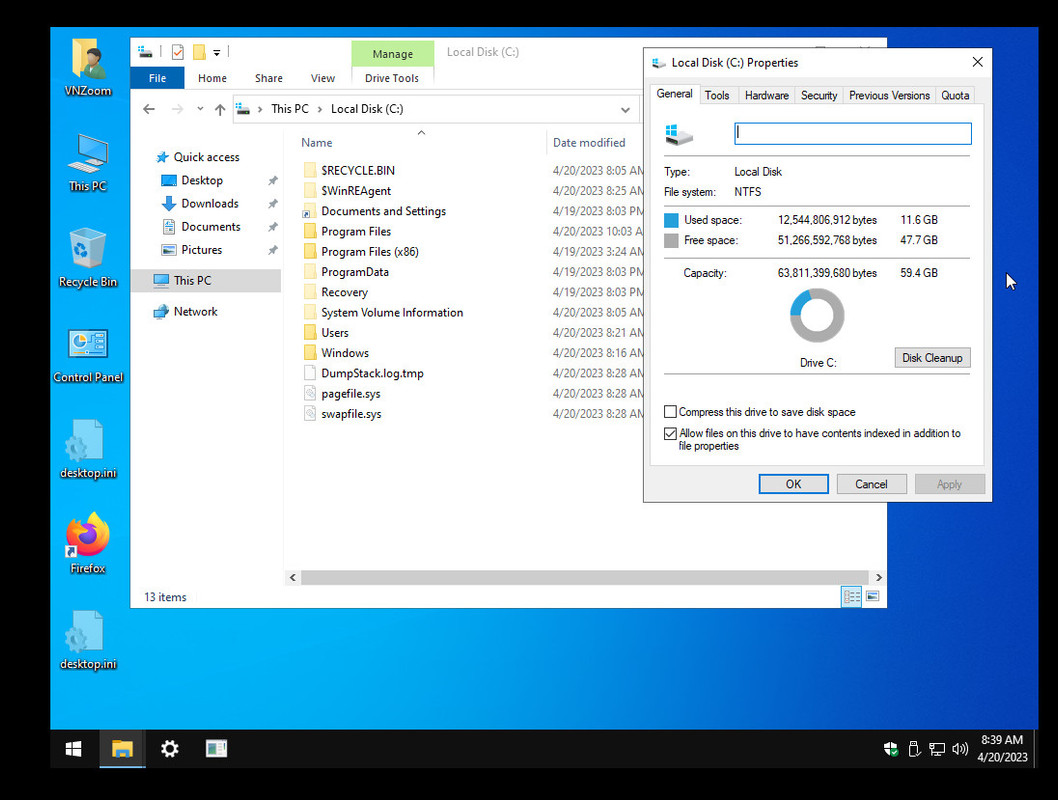Switch to Tools tab in Properties
This screenshot has height=800, width=1058.
click(717, 96)
